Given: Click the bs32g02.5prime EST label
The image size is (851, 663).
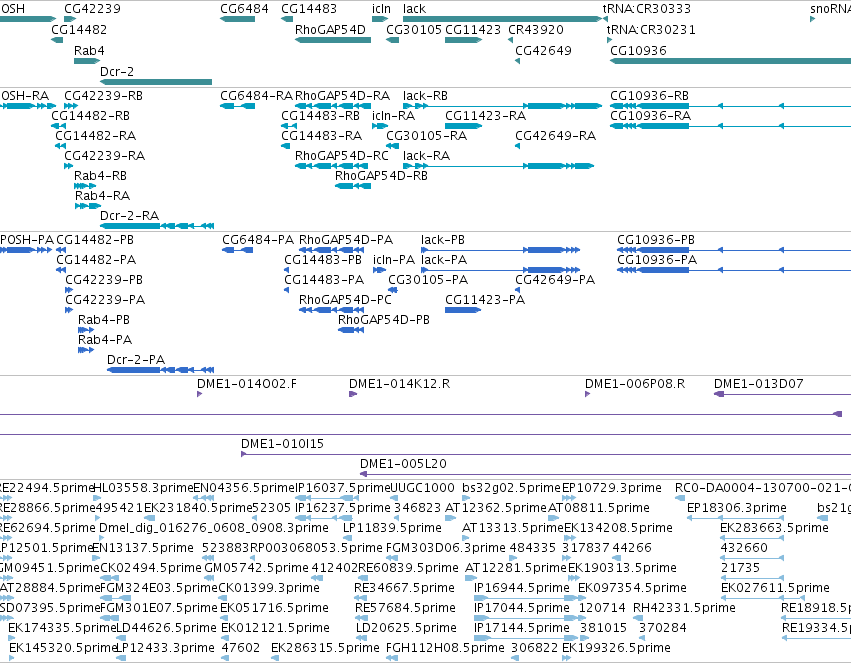Looking at the screenshot, I should pos(511,488).
